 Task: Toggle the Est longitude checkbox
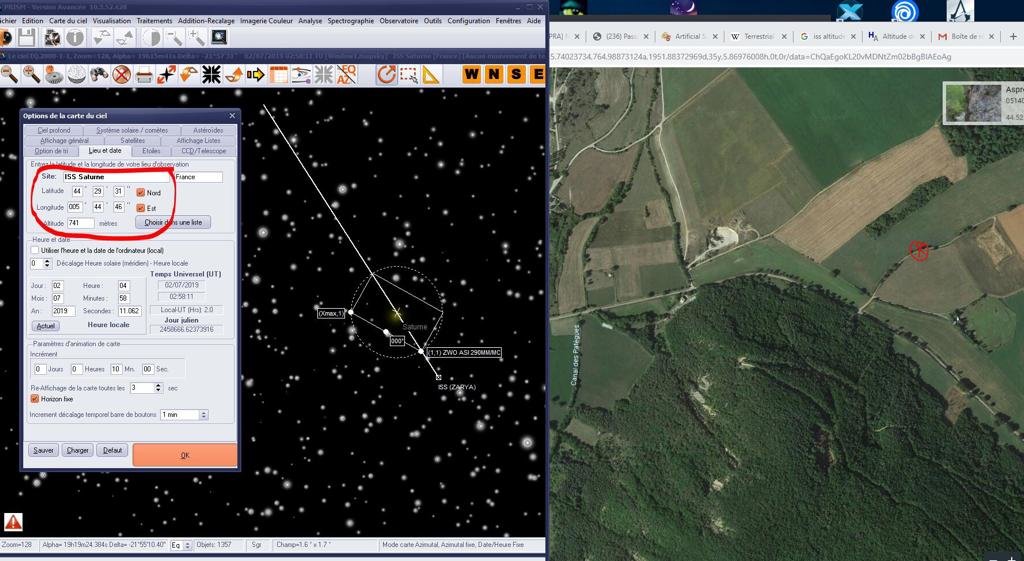click(140, 208)
